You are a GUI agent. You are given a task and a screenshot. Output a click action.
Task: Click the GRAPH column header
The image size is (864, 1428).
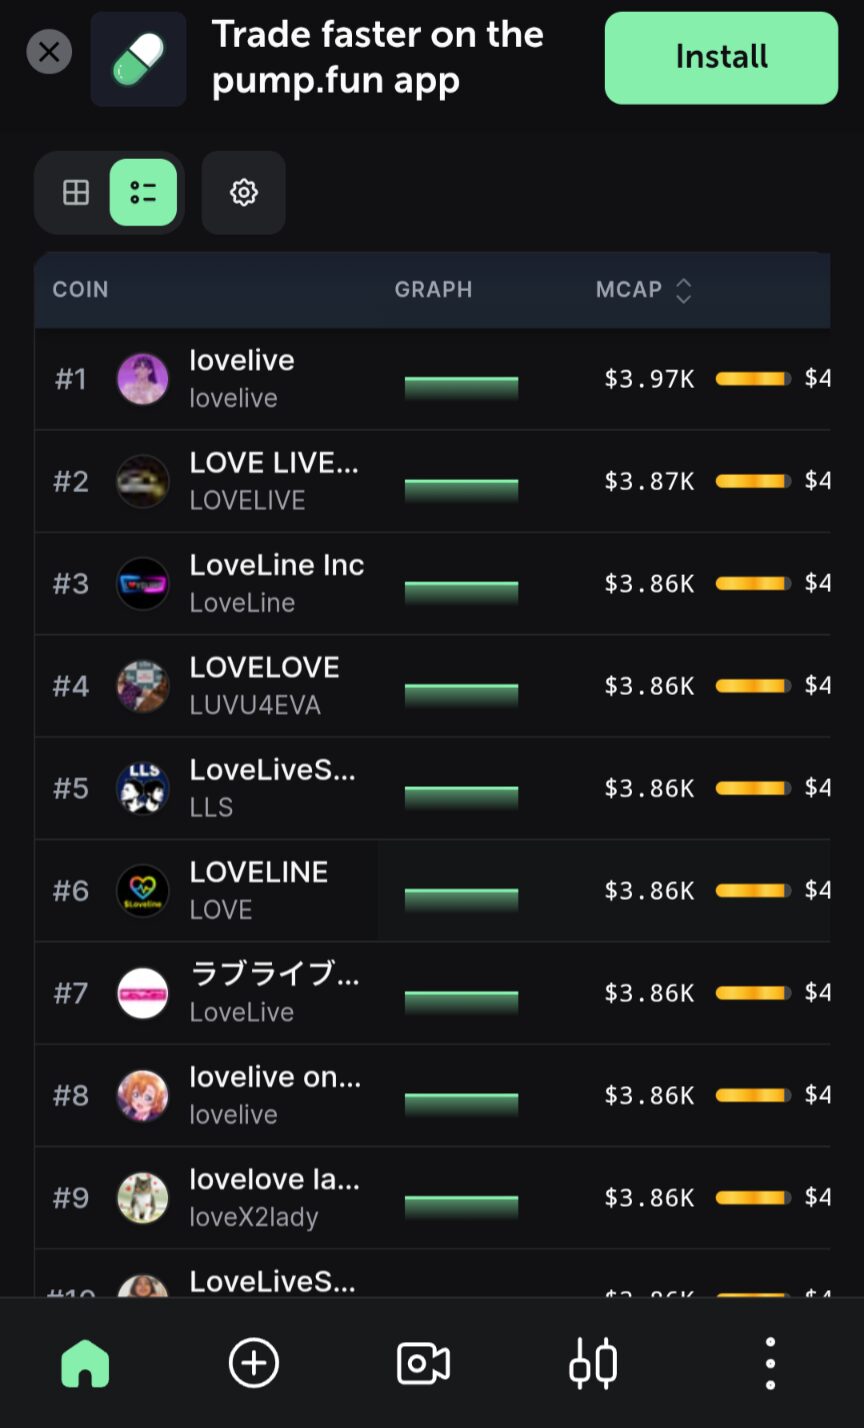pos(433,290)
